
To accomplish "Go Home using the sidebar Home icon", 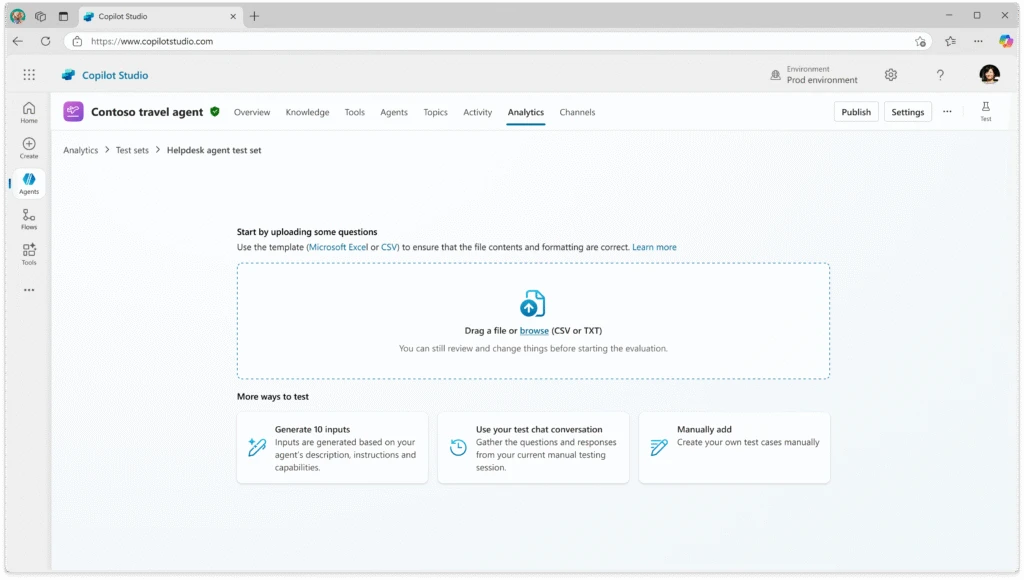I will coord(28,112).
